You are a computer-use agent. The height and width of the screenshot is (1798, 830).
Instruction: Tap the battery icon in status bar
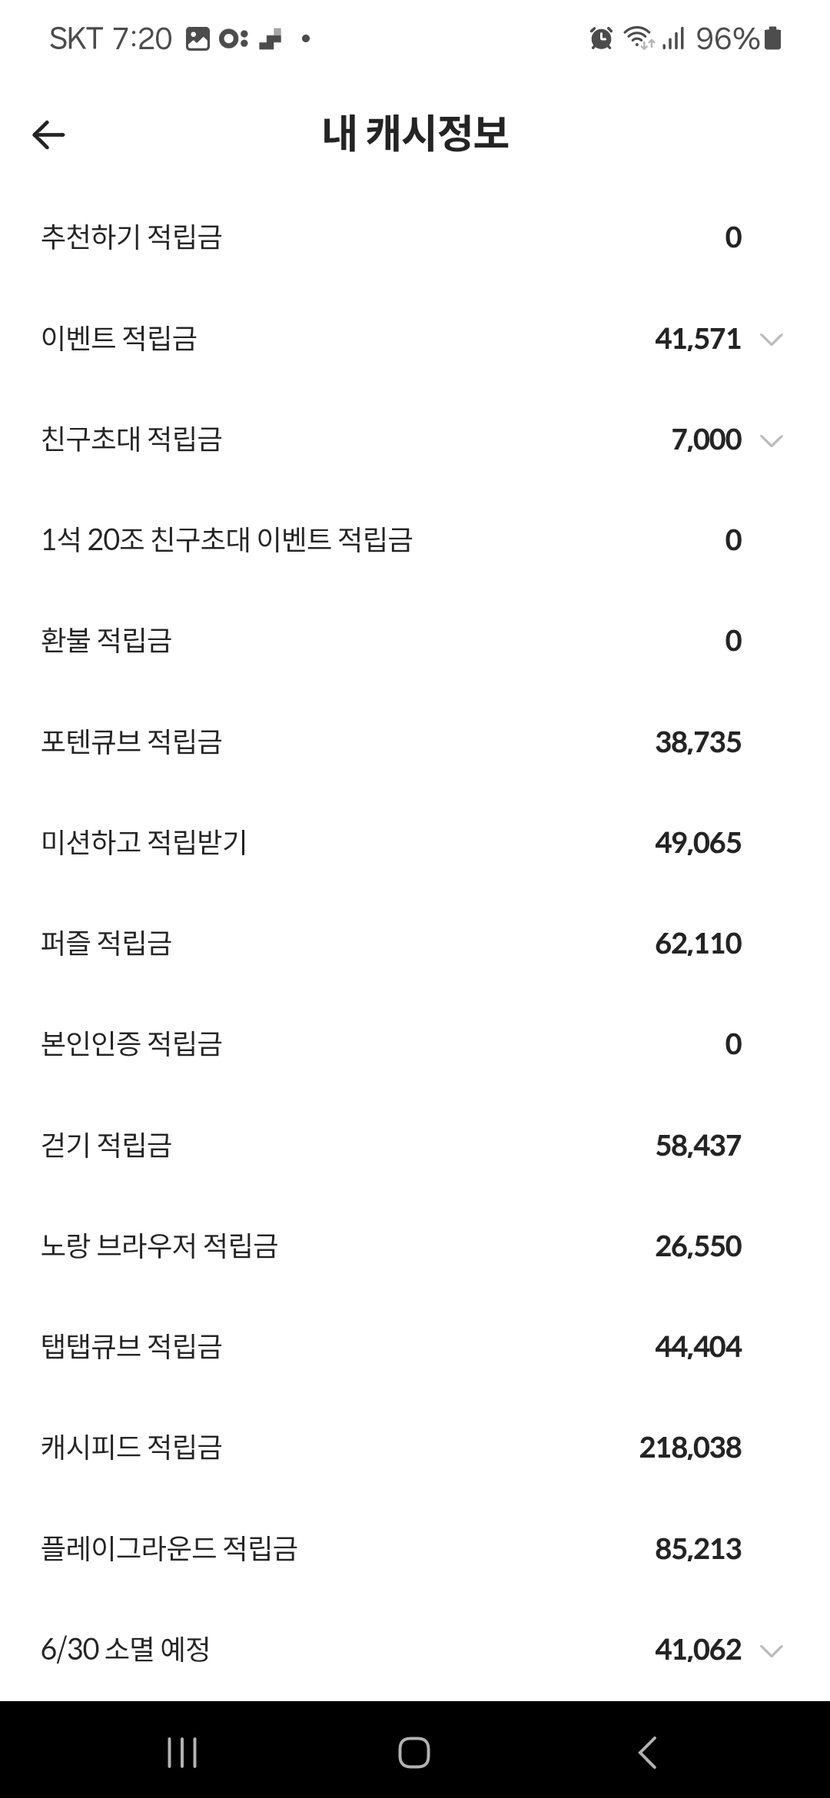772,39
